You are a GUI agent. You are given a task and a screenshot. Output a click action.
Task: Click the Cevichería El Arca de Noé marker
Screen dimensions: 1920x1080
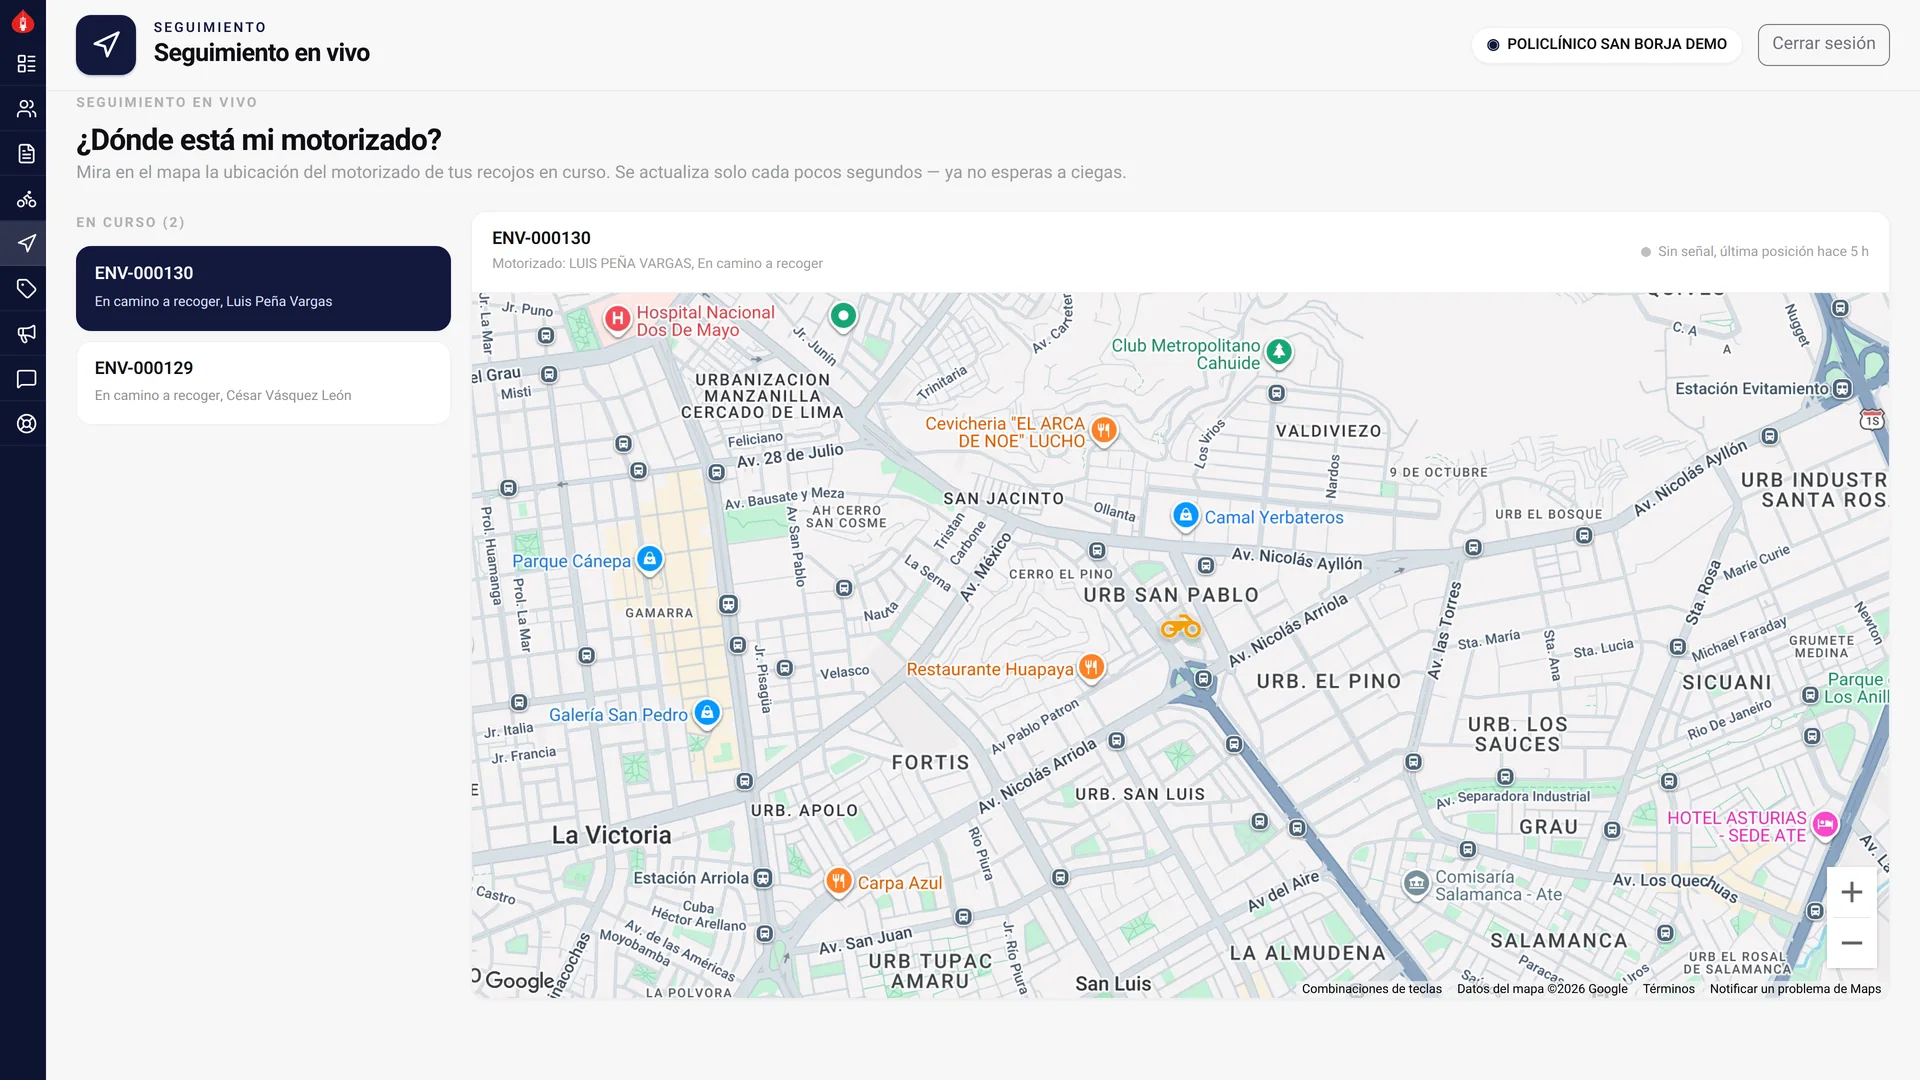(x=1103, y=431)
